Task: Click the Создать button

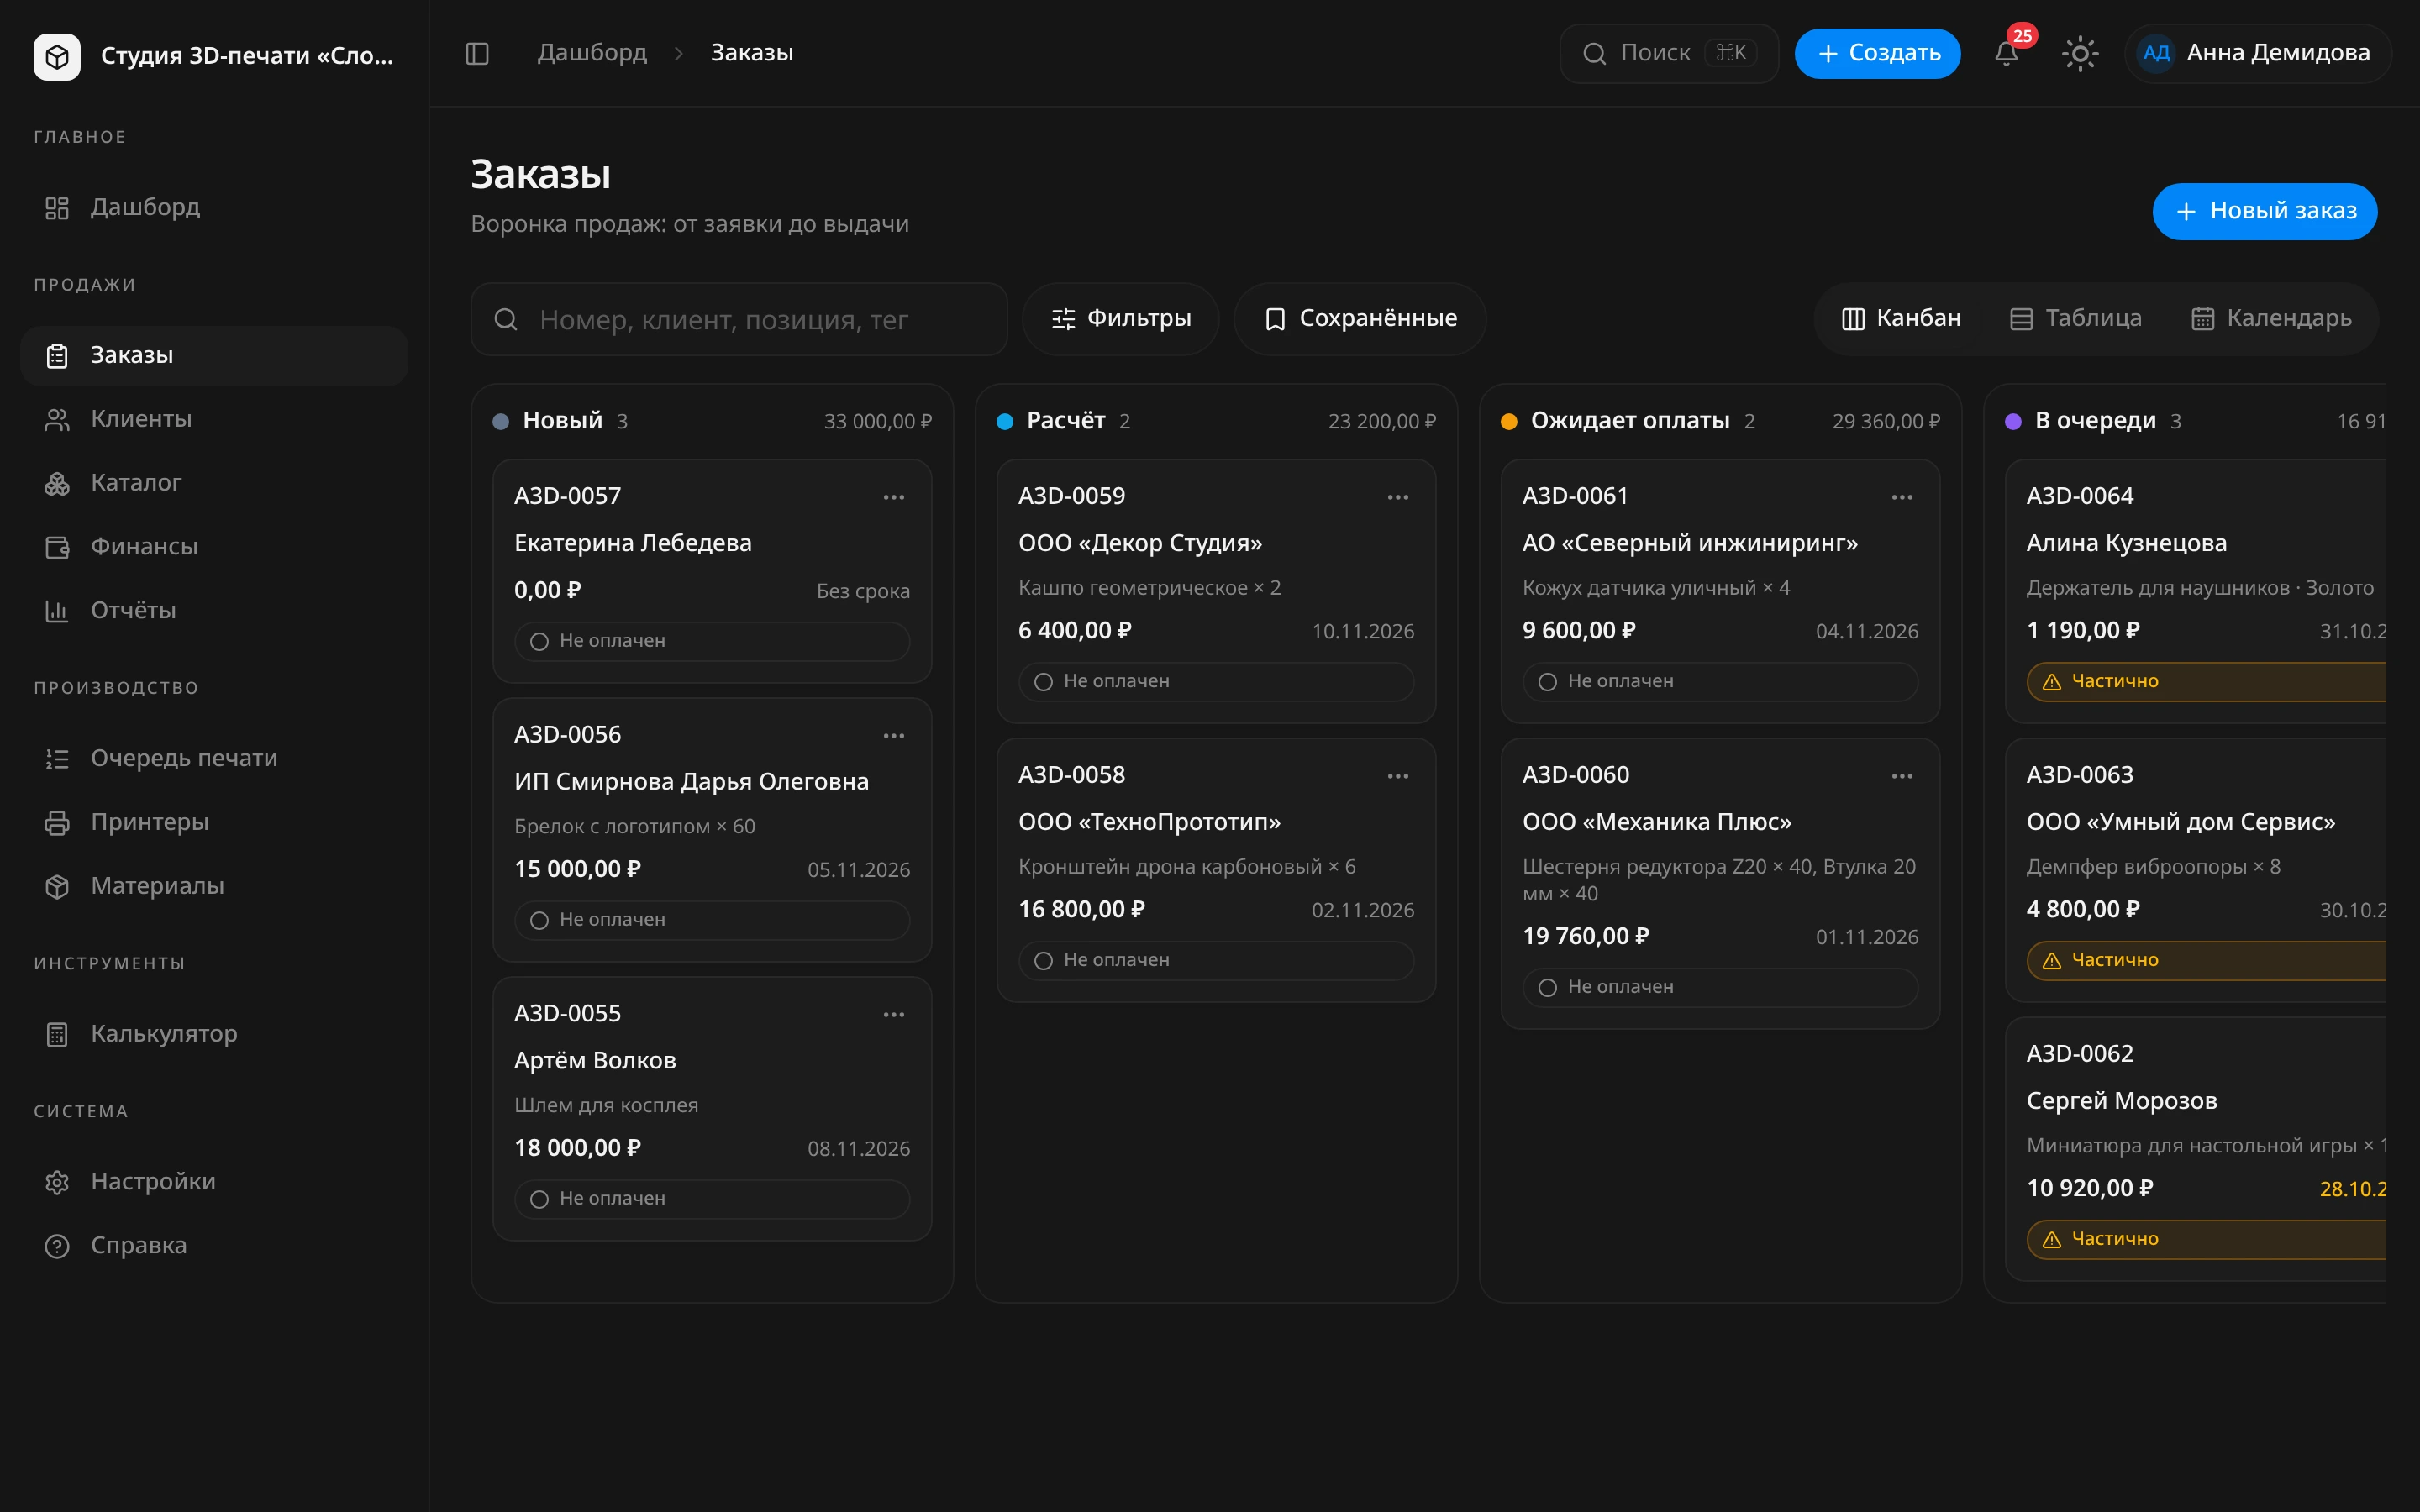Action: pos(1877,53)
